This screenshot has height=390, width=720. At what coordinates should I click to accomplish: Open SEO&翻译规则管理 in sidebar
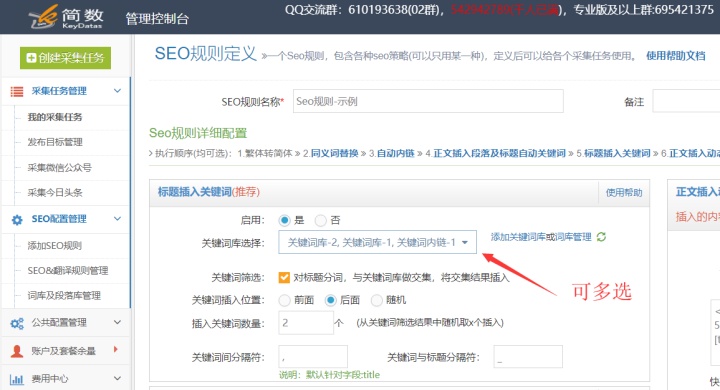point(68,271)
